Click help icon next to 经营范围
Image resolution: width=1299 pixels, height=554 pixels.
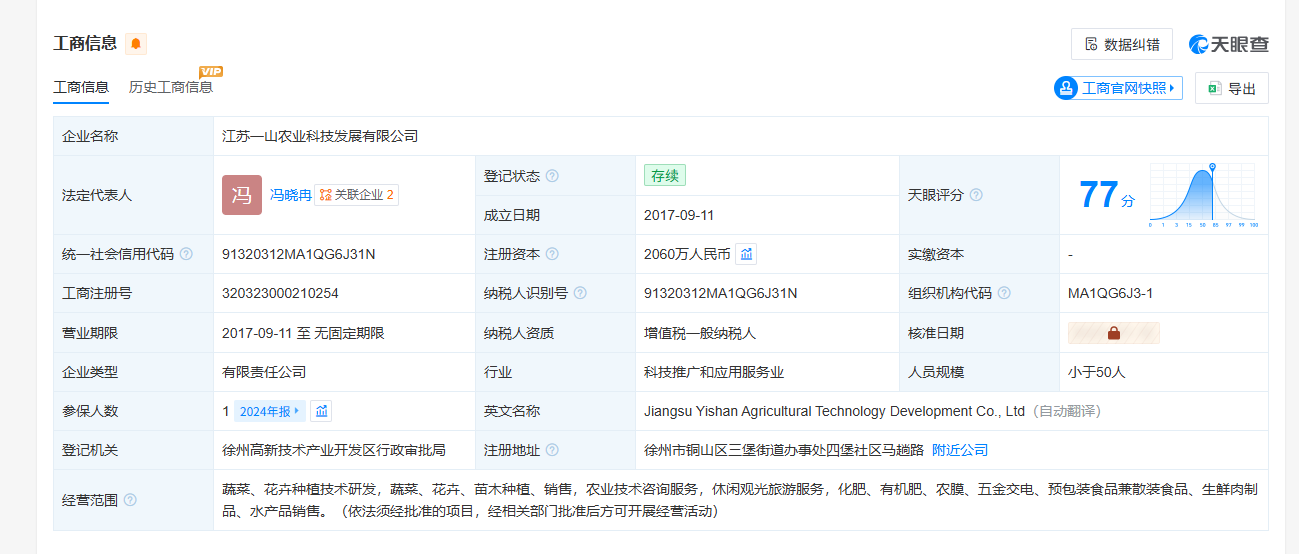click(130, 500)
